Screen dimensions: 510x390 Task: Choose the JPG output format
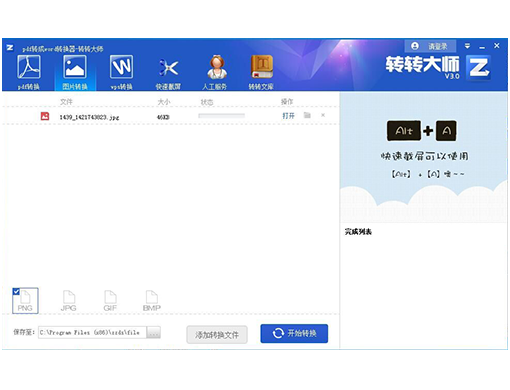pyautogui.click(x=69, y=301)
